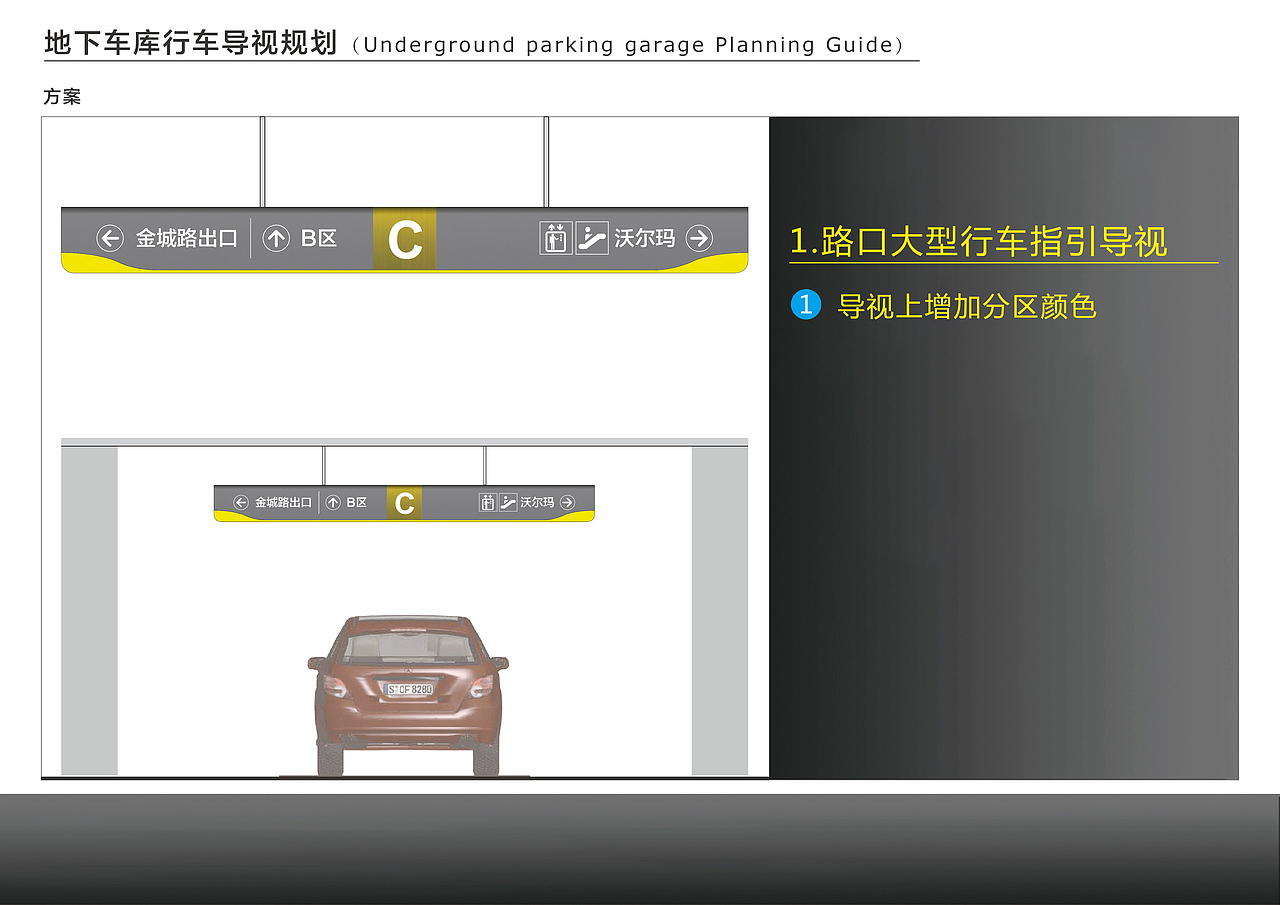
Task: Click the blue circled number 1 marker
Action: pyautogui.click(x=805, y=305)
